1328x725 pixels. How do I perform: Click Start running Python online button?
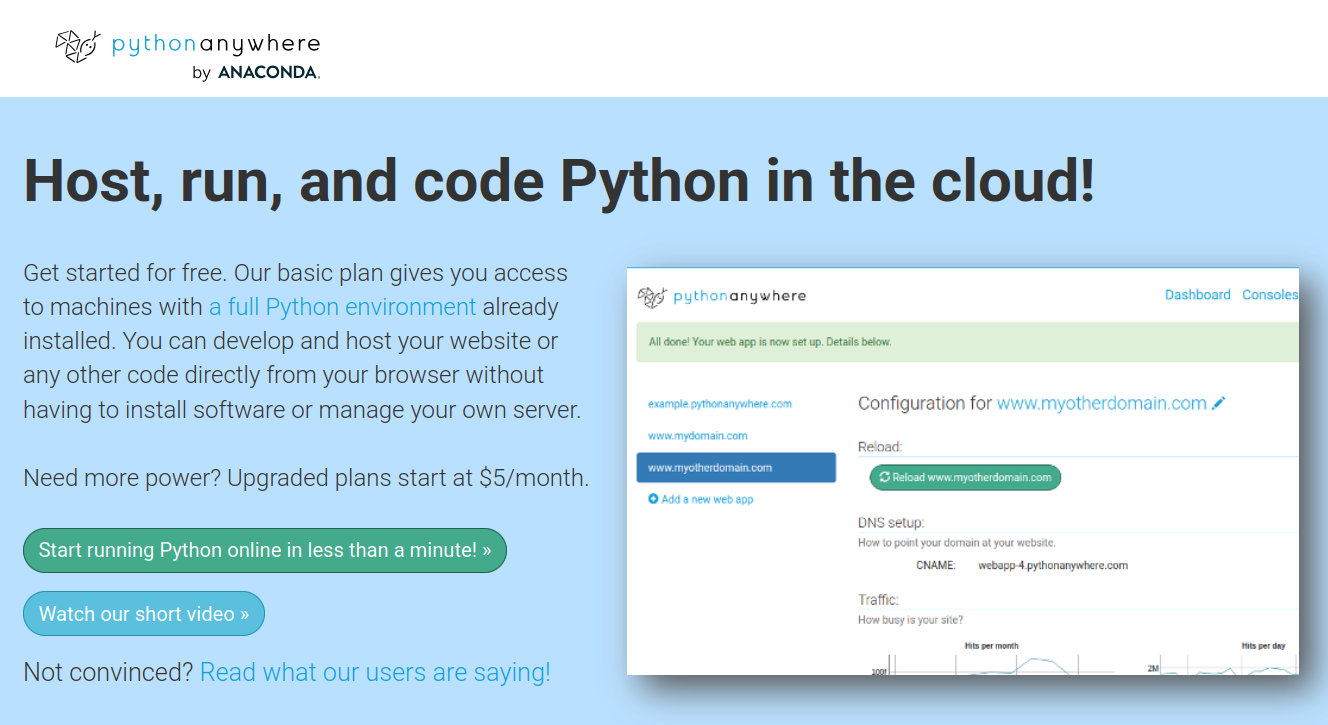264,550
